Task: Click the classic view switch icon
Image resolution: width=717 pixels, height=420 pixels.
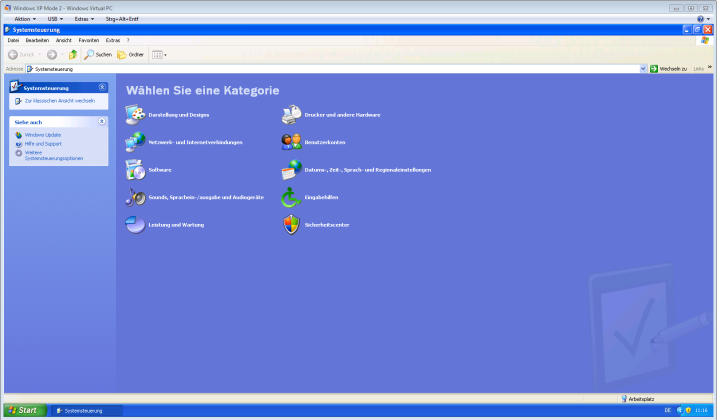Action: pos(18,101)
